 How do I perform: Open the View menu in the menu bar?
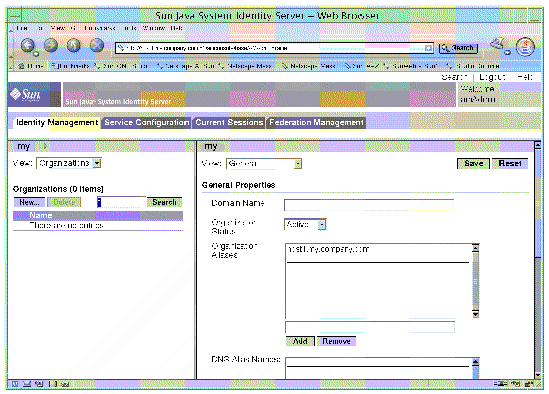(57, 28)
